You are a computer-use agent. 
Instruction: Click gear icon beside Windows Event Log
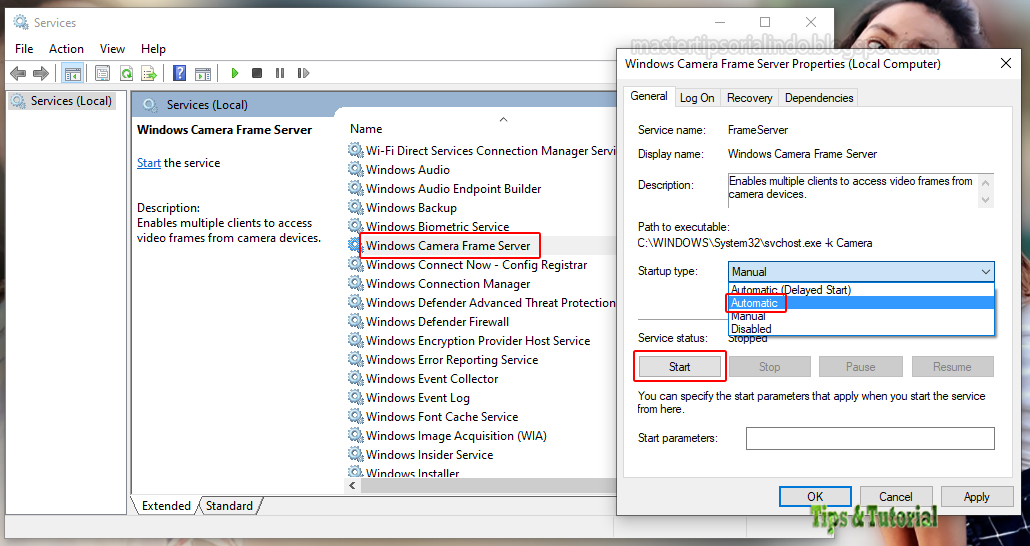[x=355, y=398]
